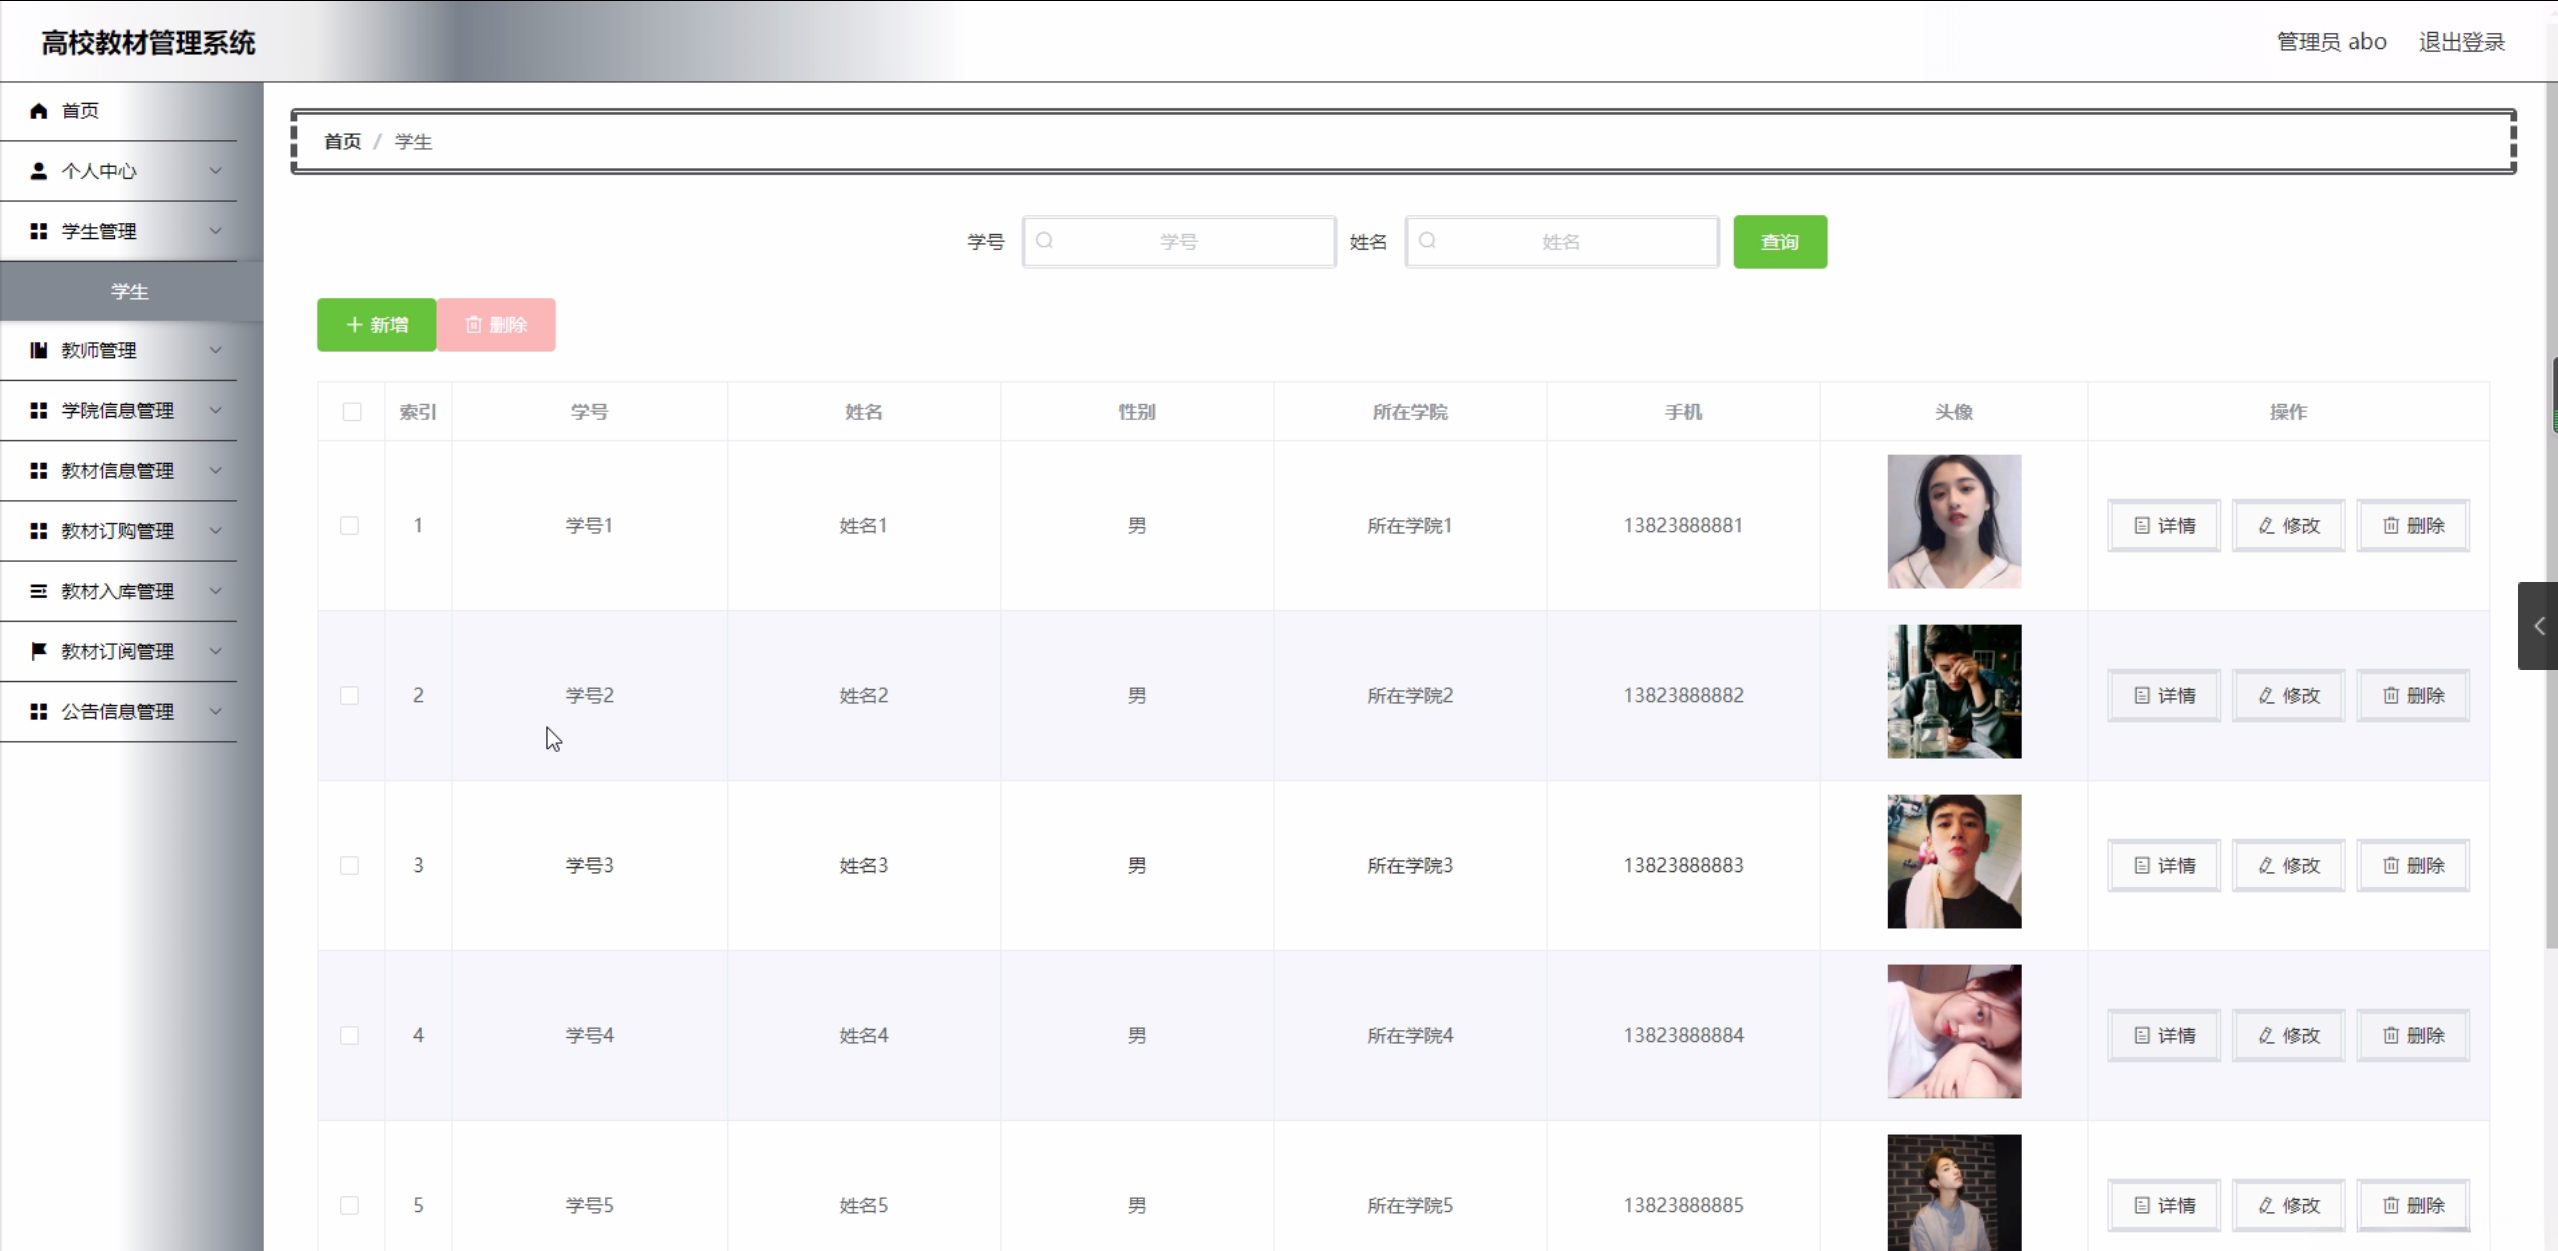Click the person icon beside 个人中心
This screenshot has width=2558, height=1251.
[x=38, y=171]
